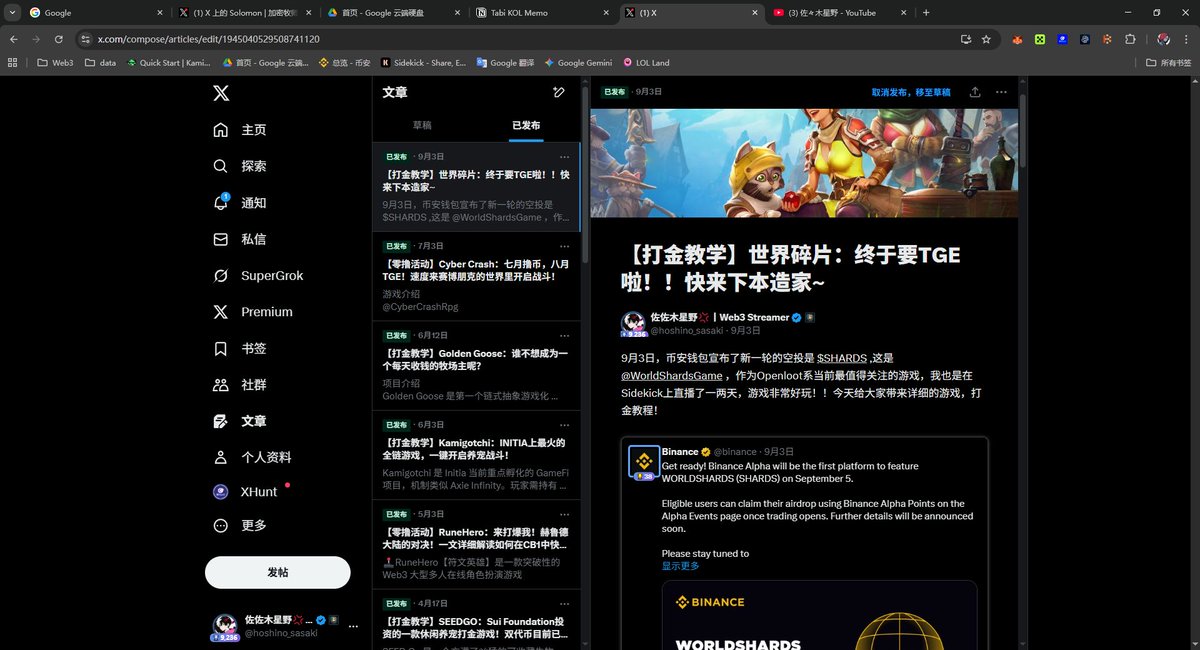Click the 发帖 post button

[x=278, y=573]
